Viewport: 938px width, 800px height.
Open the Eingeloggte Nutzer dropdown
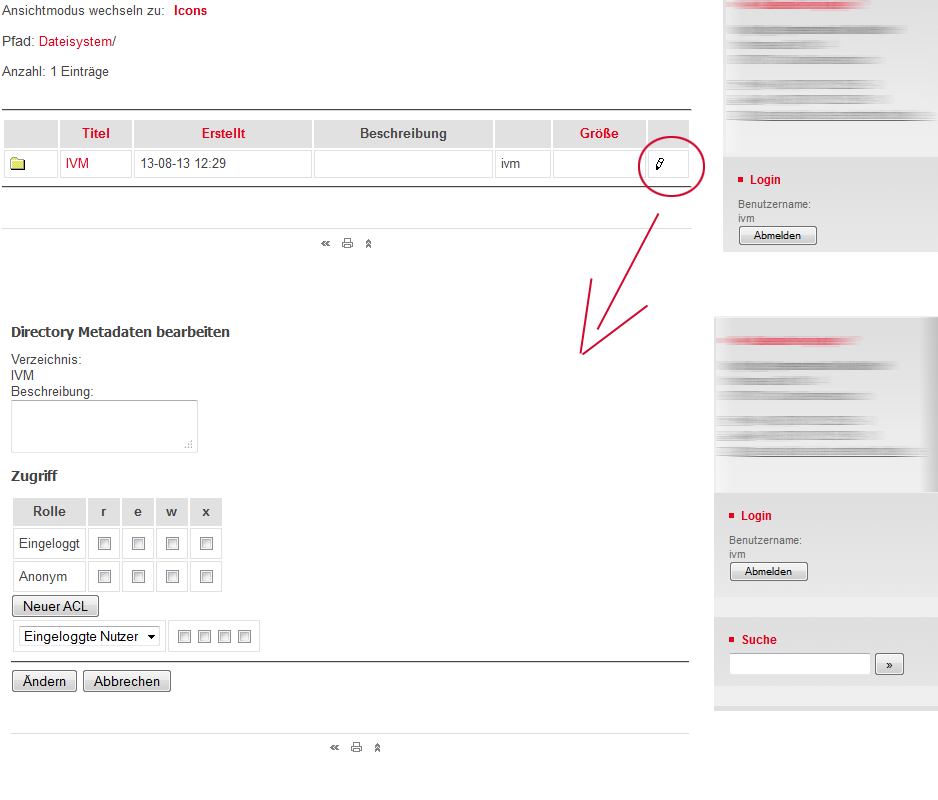(89, 636)
